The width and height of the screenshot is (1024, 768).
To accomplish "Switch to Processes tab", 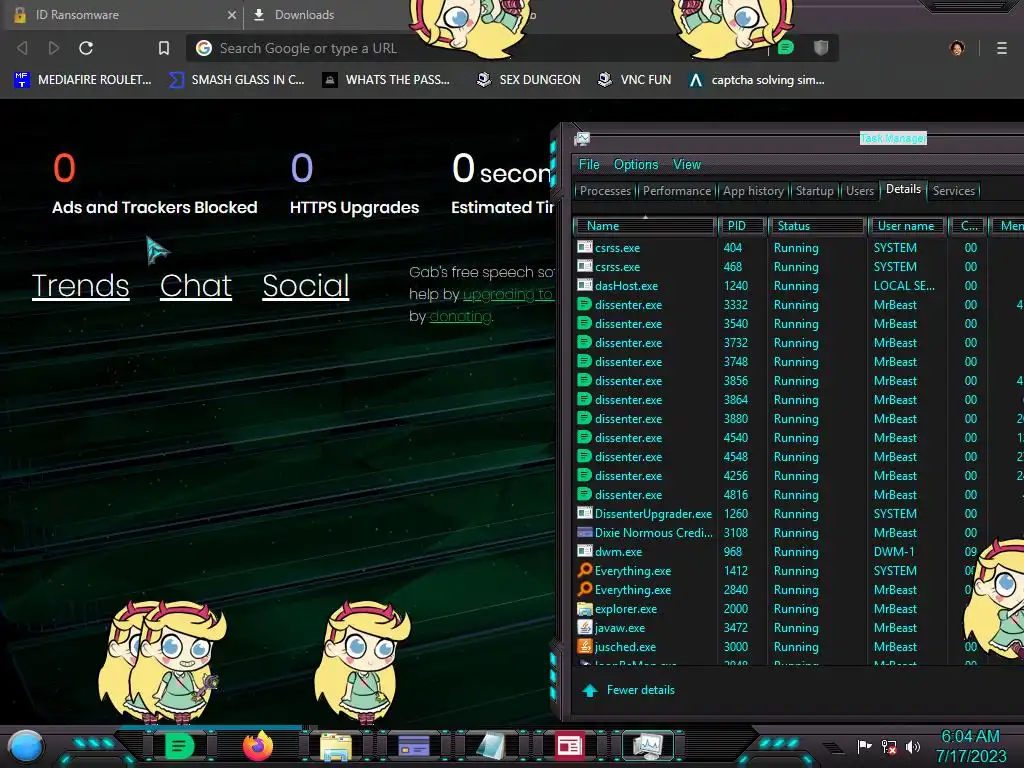I will (x=605, y=191).
